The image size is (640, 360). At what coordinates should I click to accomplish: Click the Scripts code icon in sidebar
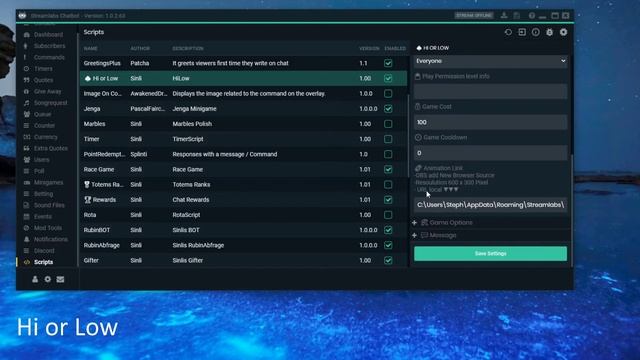27,262
